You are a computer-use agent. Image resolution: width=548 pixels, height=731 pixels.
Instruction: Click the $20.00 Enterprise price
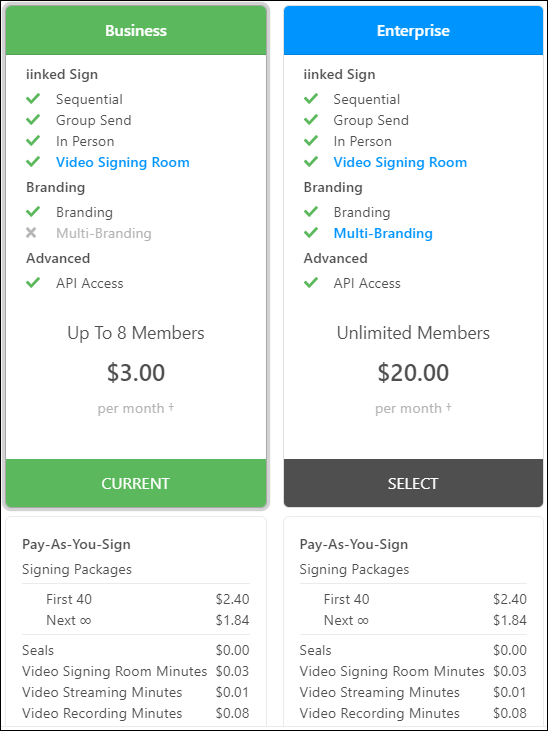tap(413, 372)
